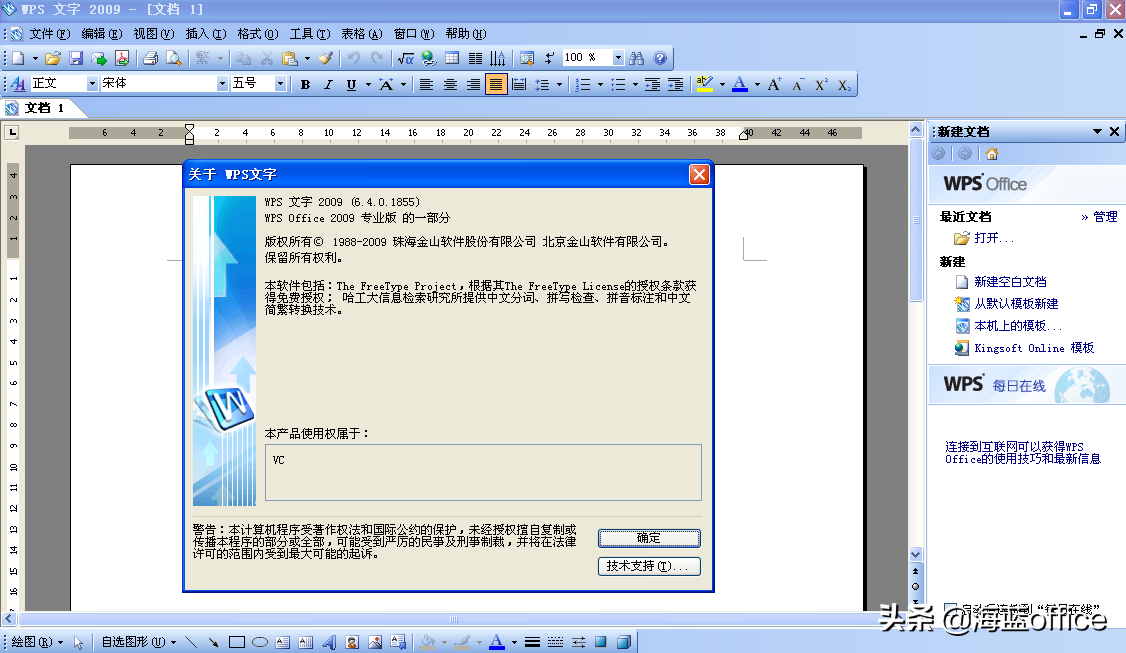Insert hyperlink globe icon

coord(429,58)
